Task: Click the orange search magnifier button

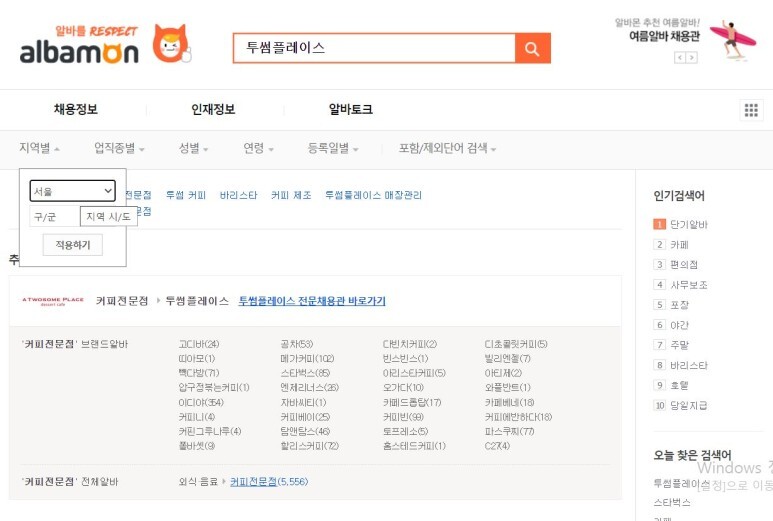Action: tap(532, 48)
